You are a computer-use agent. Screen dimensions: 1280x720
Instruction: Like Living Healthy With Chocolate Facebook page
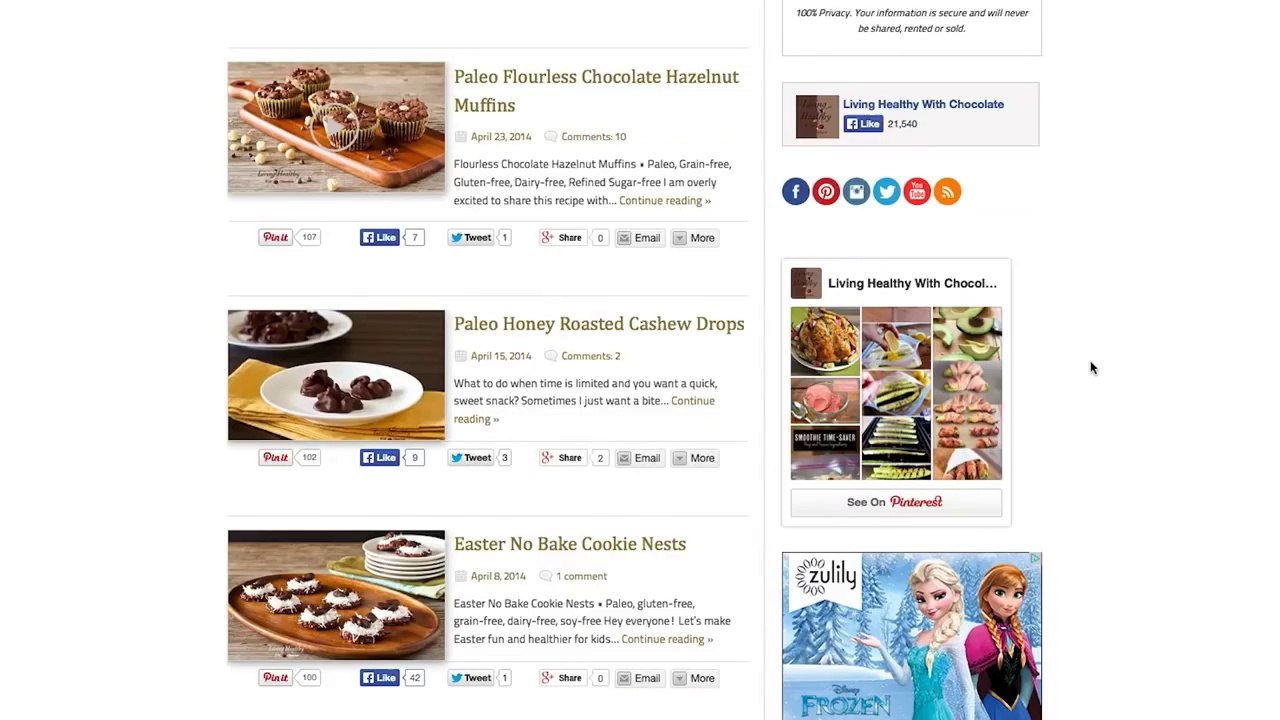tap(863, 124)
